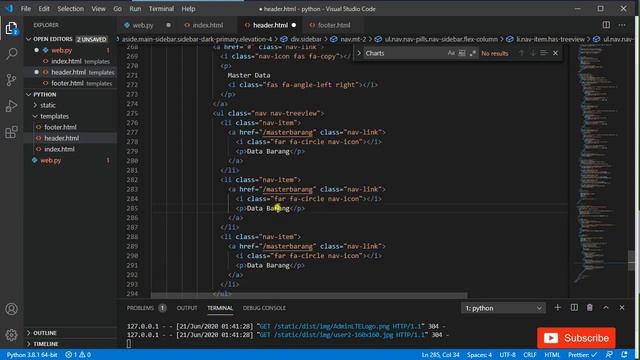Open the Manage gear icon
This screenshot has width=640, height=360.
[x=11, y=335]
